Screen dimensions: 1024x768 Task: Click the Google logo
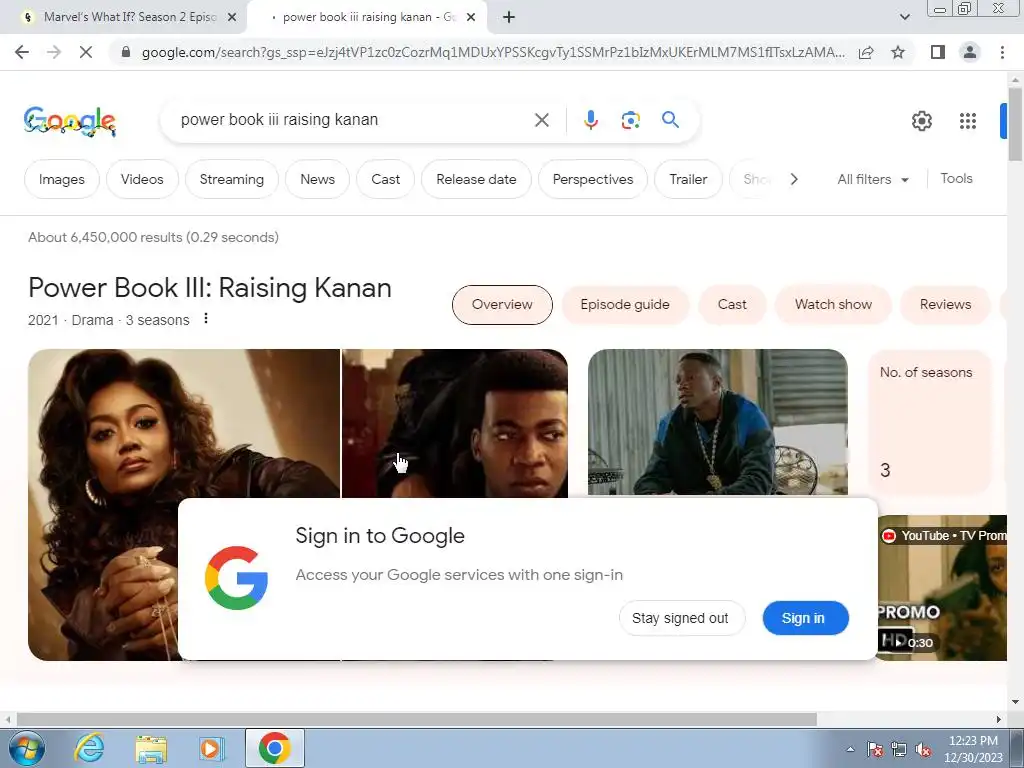point(70,121)
